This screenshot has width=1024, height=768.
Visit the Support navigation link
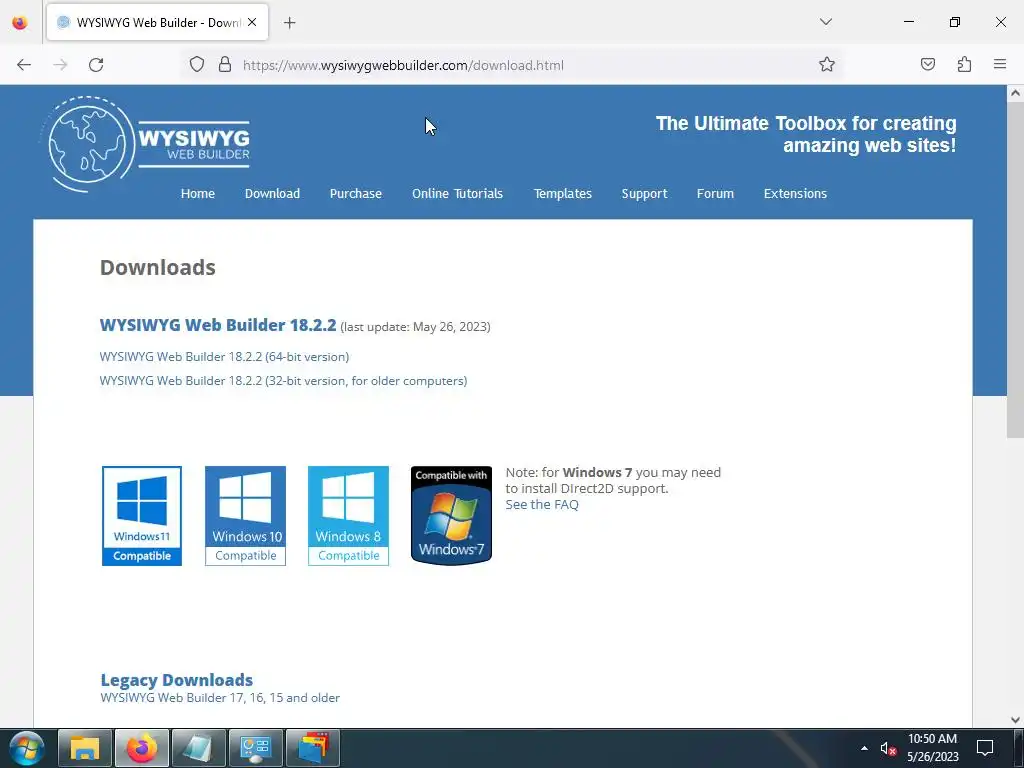pyautogui.click(x=644, y=193)
